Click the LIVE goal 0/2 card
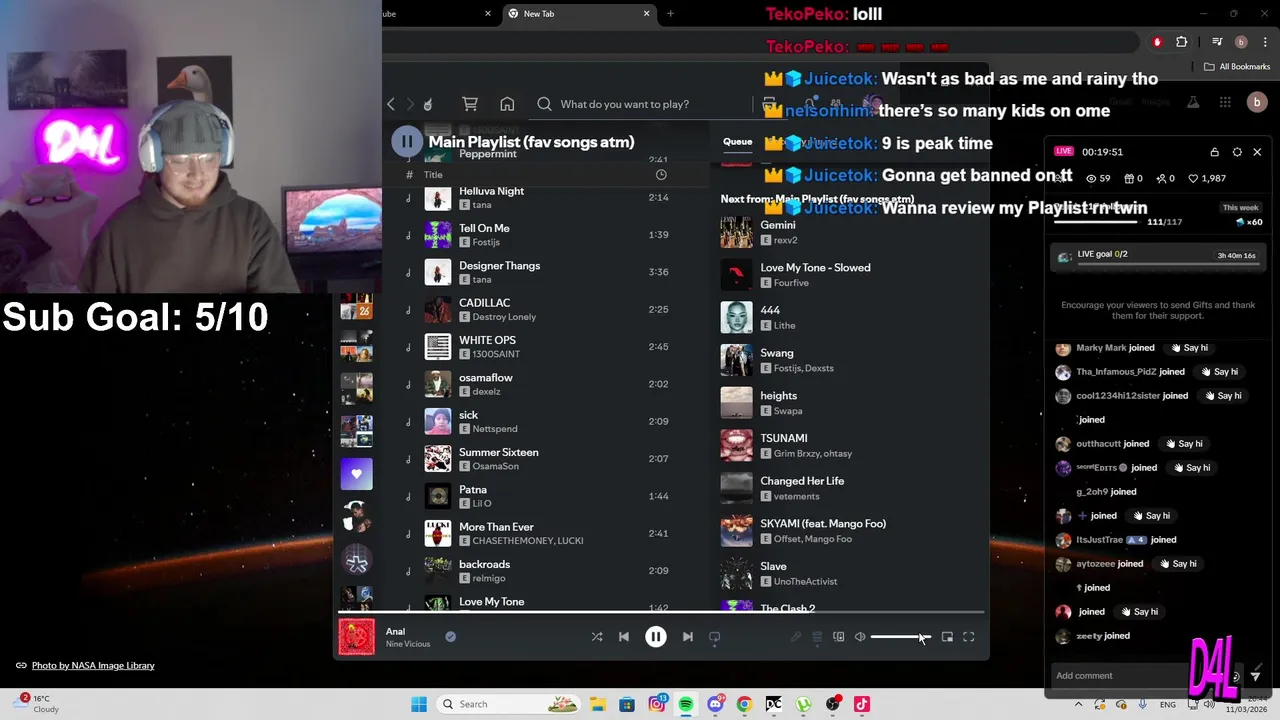The height and width of the screenshot is (720, 1280). coord(1158,255)
